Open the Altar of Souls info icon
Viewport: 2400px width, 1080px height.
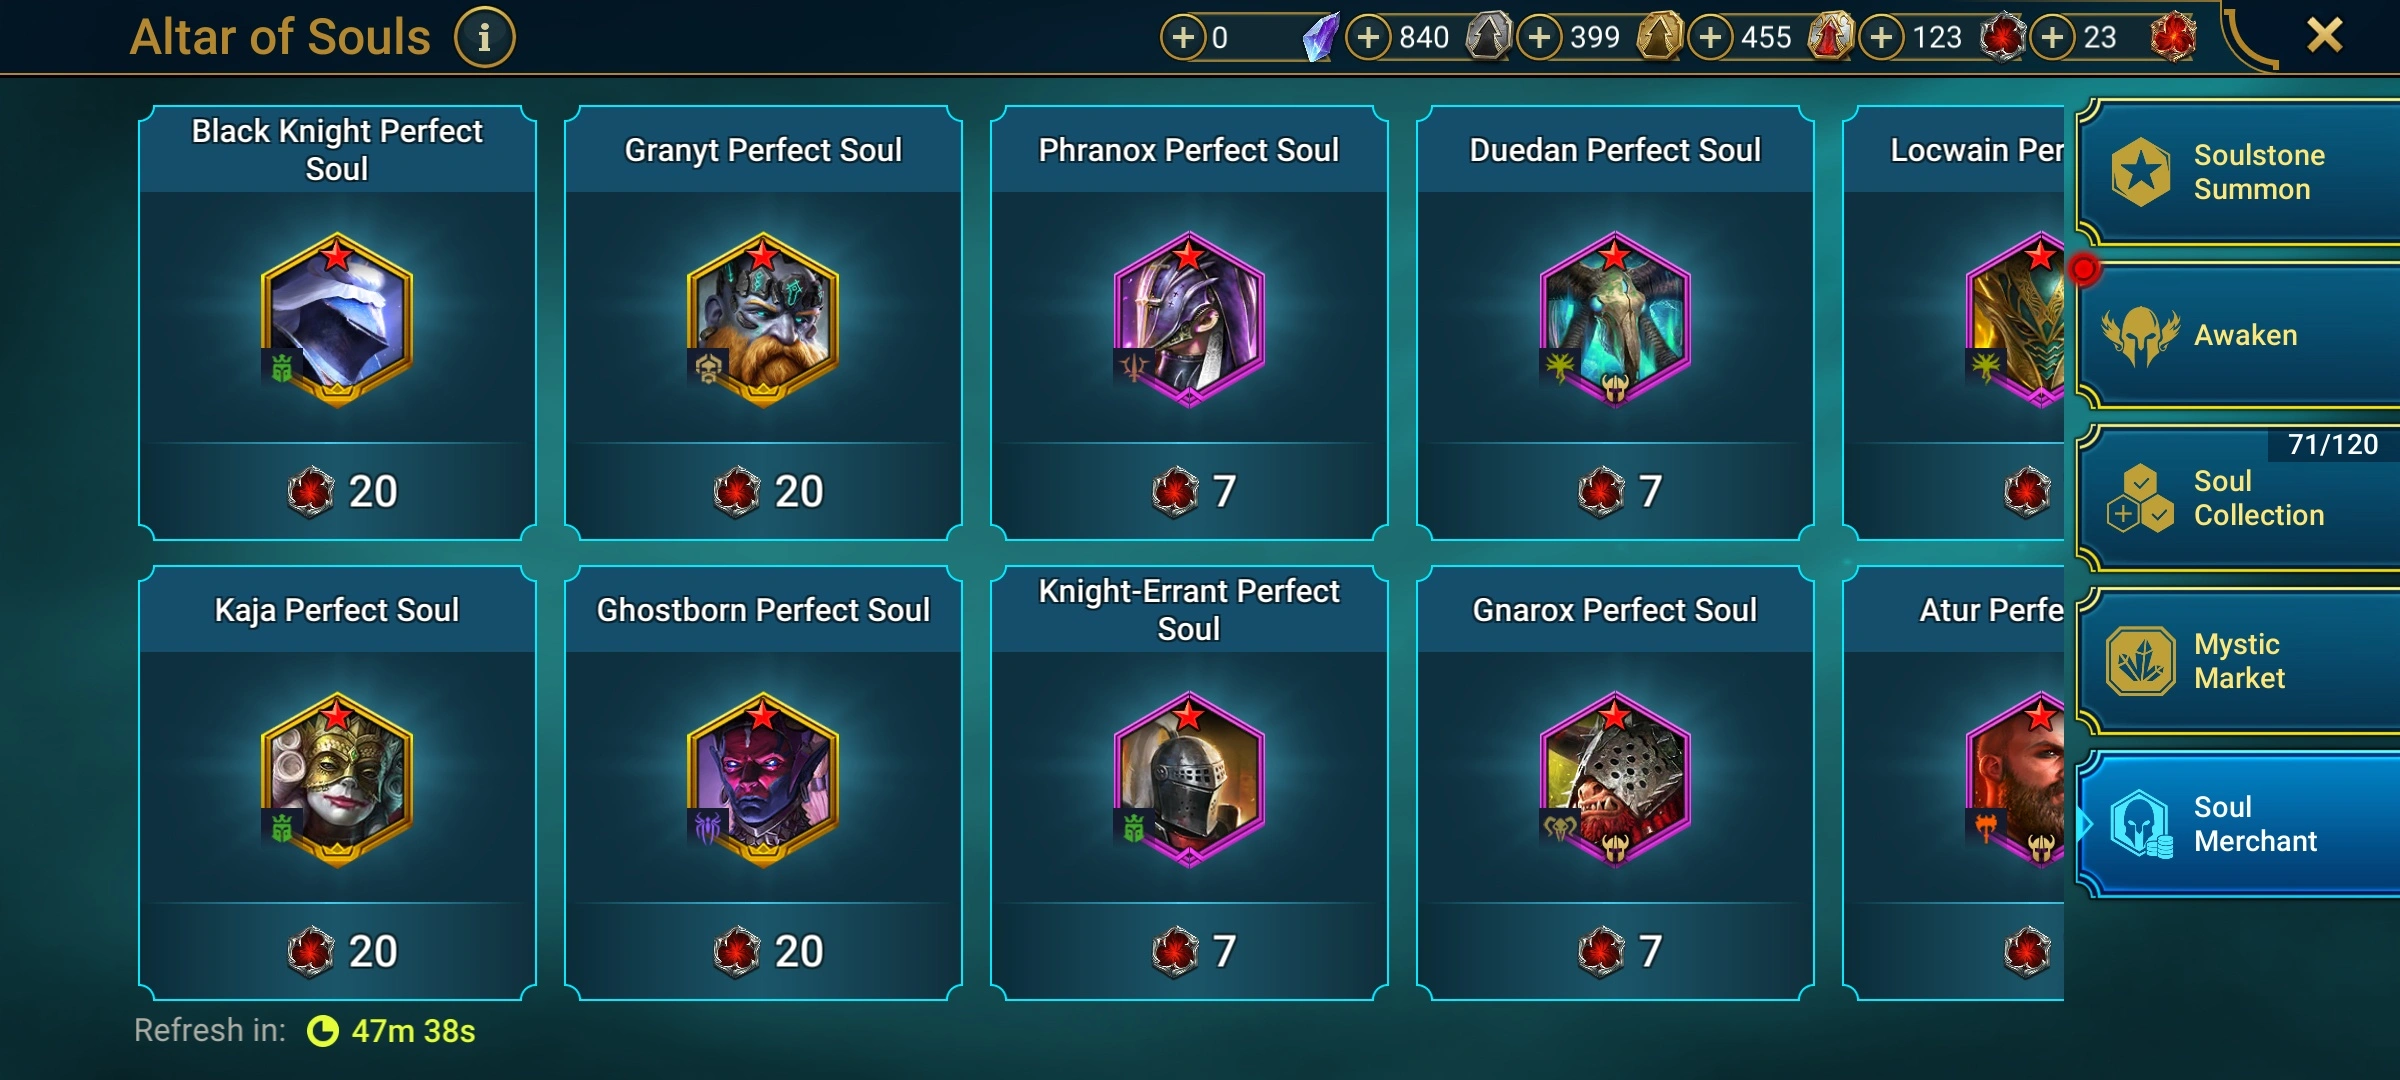pyautogui.click(x=484, y=38)
